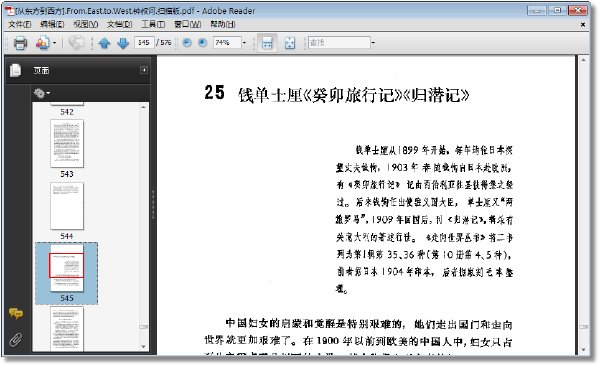Click the thumbnail panel scrollbar thumb

[x=143, y=327]
